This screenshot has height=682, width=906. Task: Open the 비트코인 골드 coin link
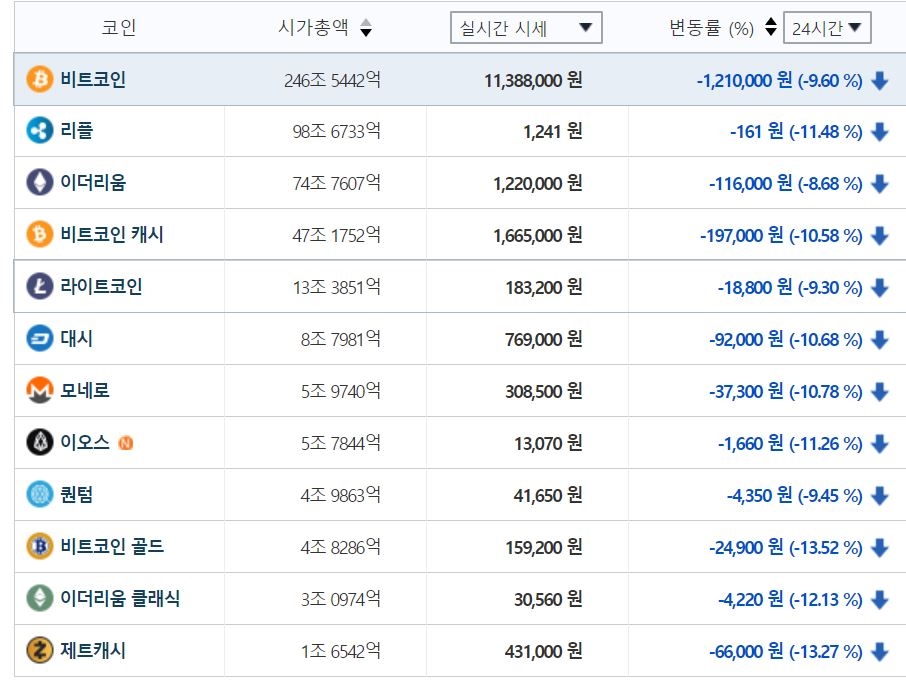pyautogui.click(x=112, y=547)
